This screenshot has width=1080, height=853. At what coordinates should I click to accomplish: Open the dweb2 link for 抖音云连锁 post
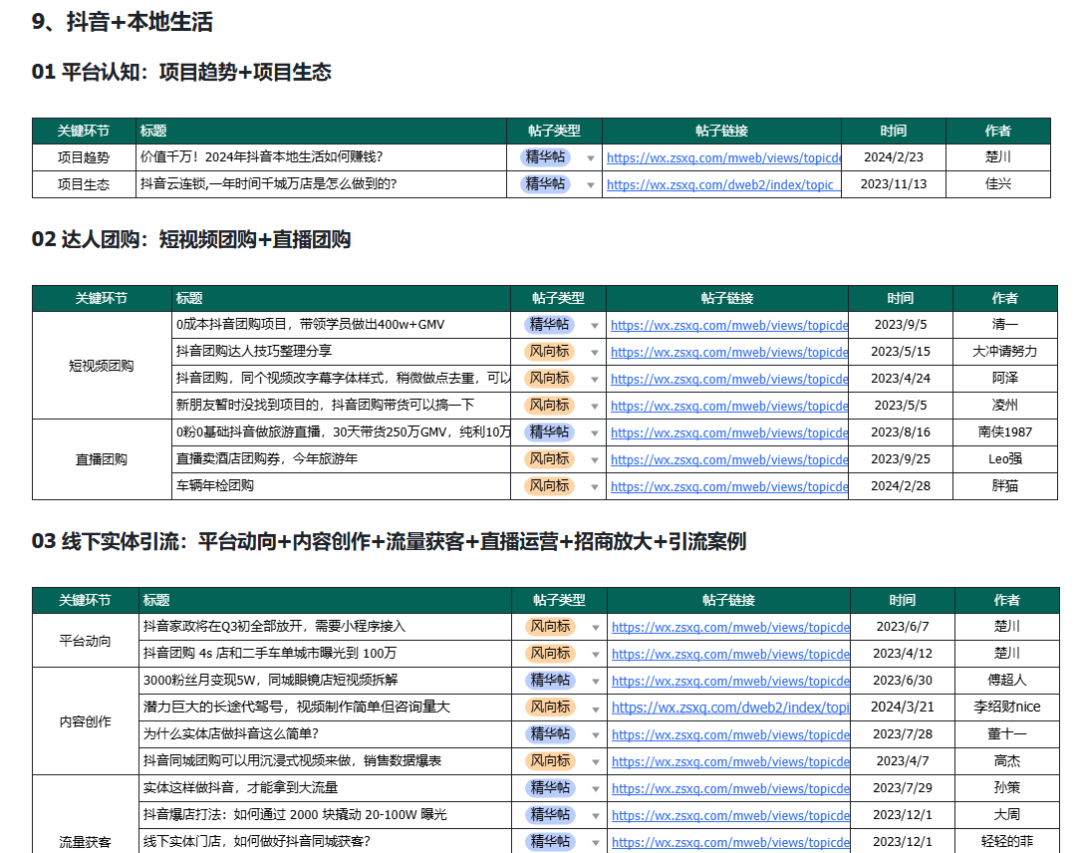[720, 185]
